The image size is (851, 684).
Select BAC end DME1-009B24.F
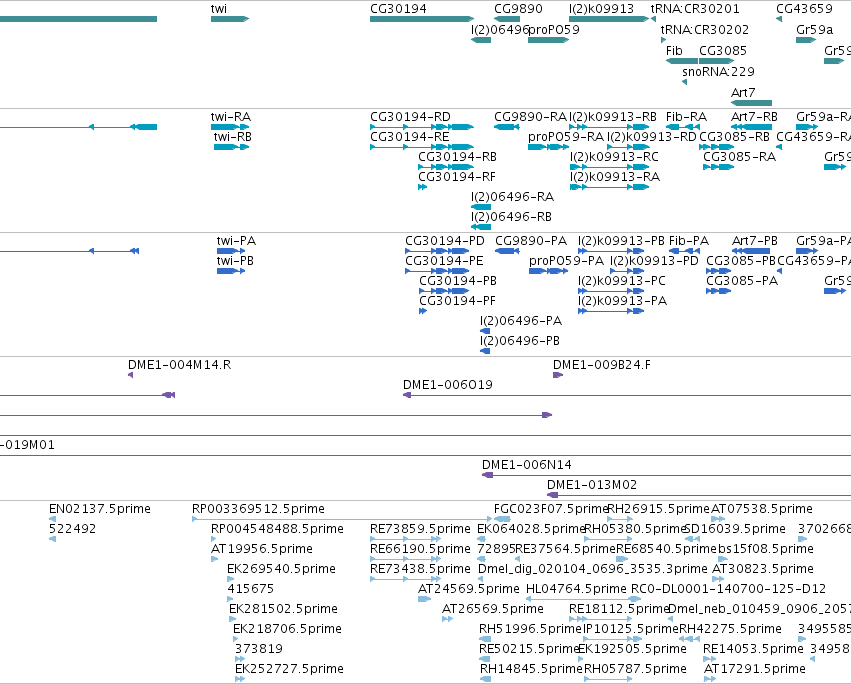601,365
